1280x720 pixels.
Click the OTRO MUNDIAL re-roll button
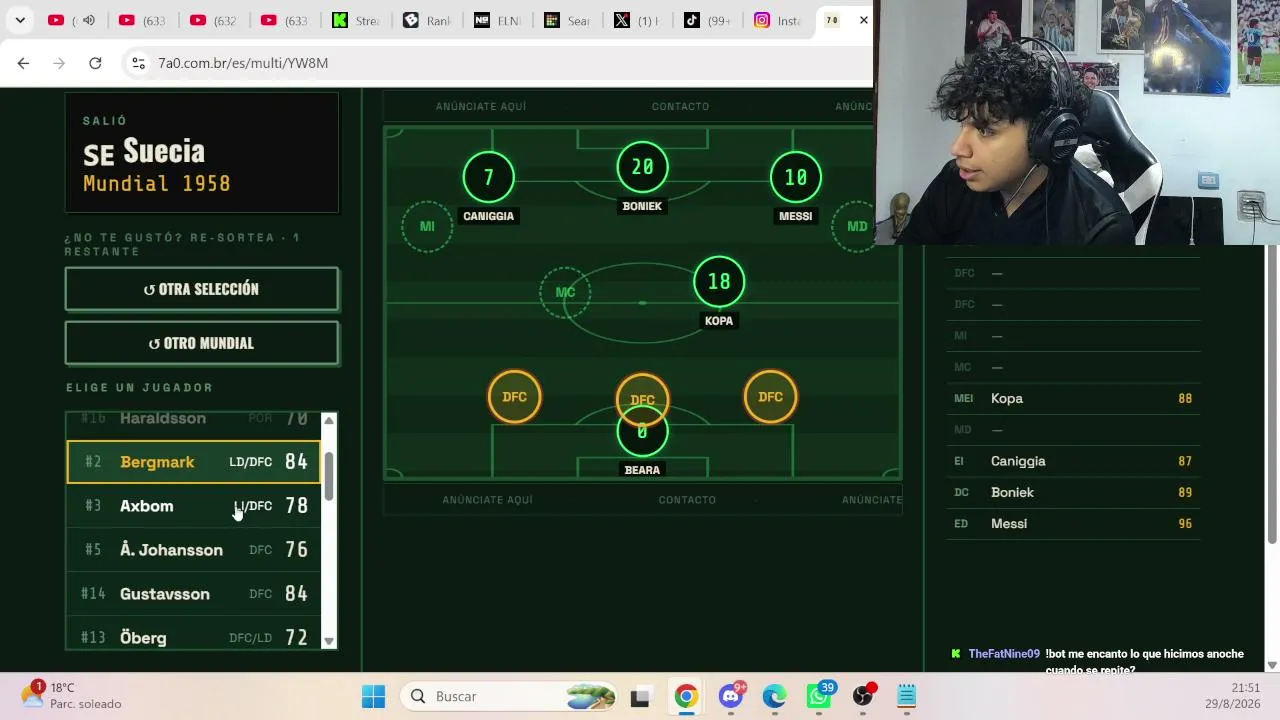[x=202, y=343]
